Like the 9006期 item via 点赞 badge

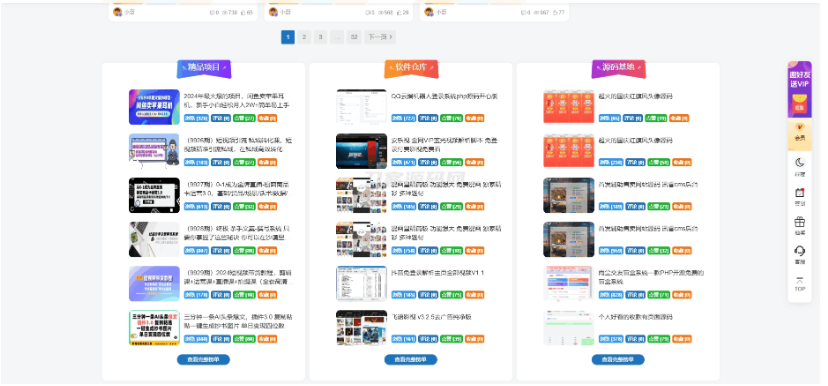244,162
